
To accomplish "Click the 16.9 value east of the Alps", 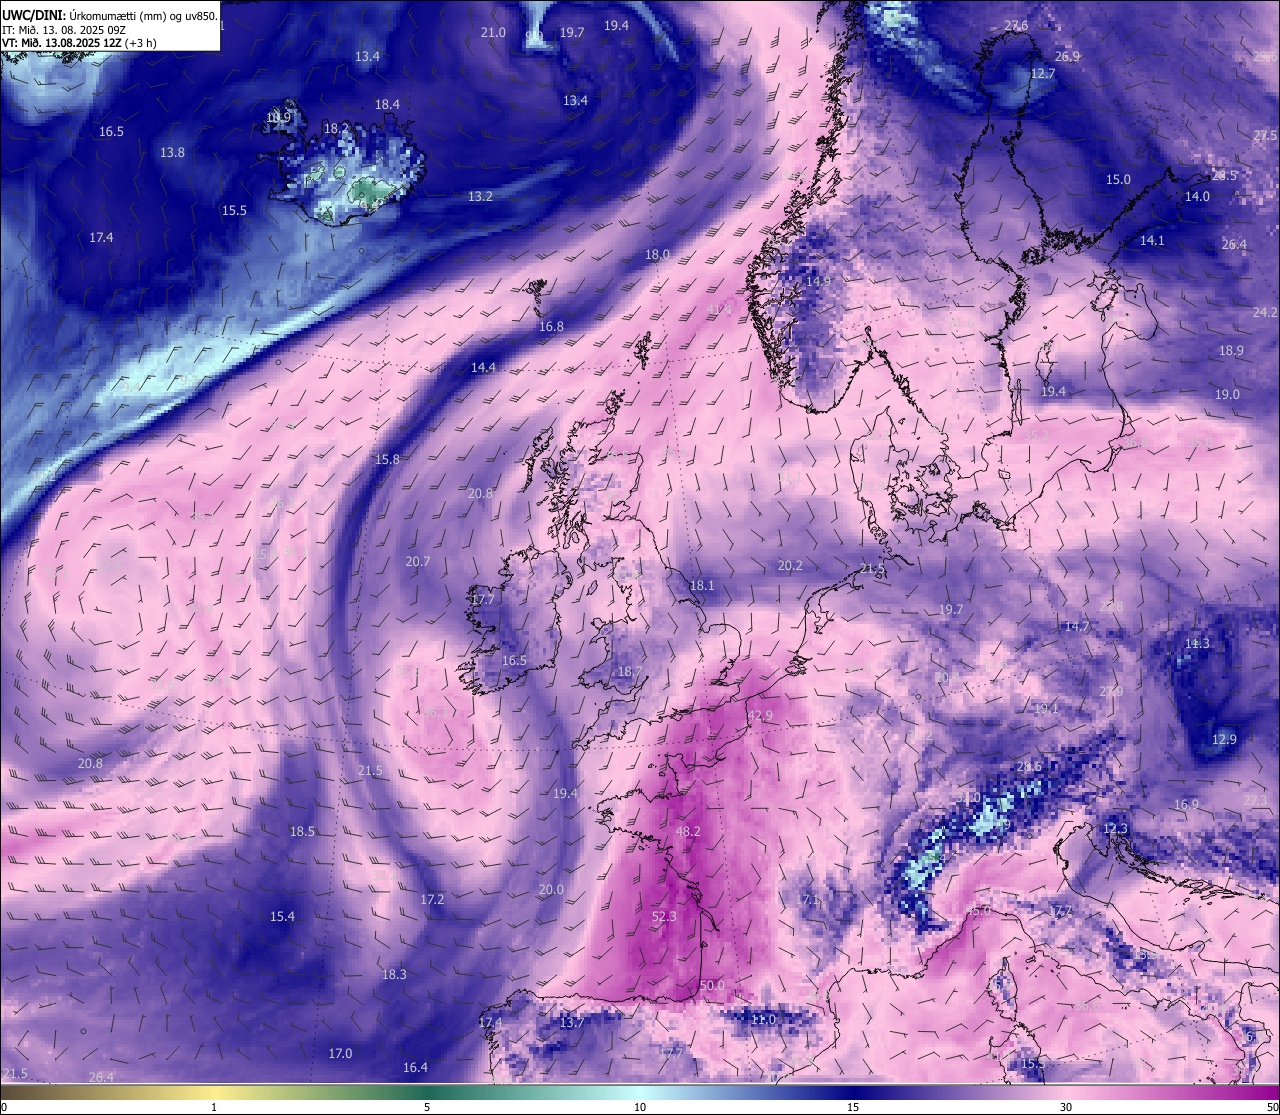I will pyautogui.click(x=1186, y=804).
